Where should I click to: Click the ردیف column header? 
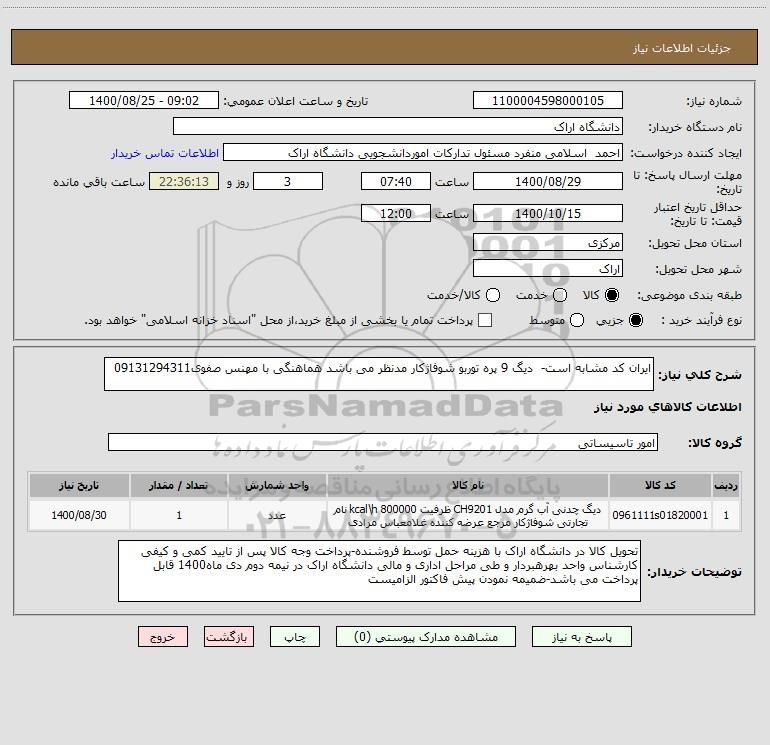tap(726, 485)
